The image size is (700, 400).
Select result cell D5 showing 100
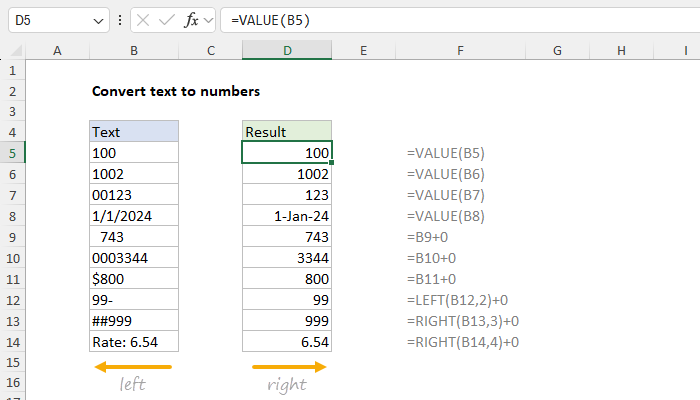tap(287, 153)
